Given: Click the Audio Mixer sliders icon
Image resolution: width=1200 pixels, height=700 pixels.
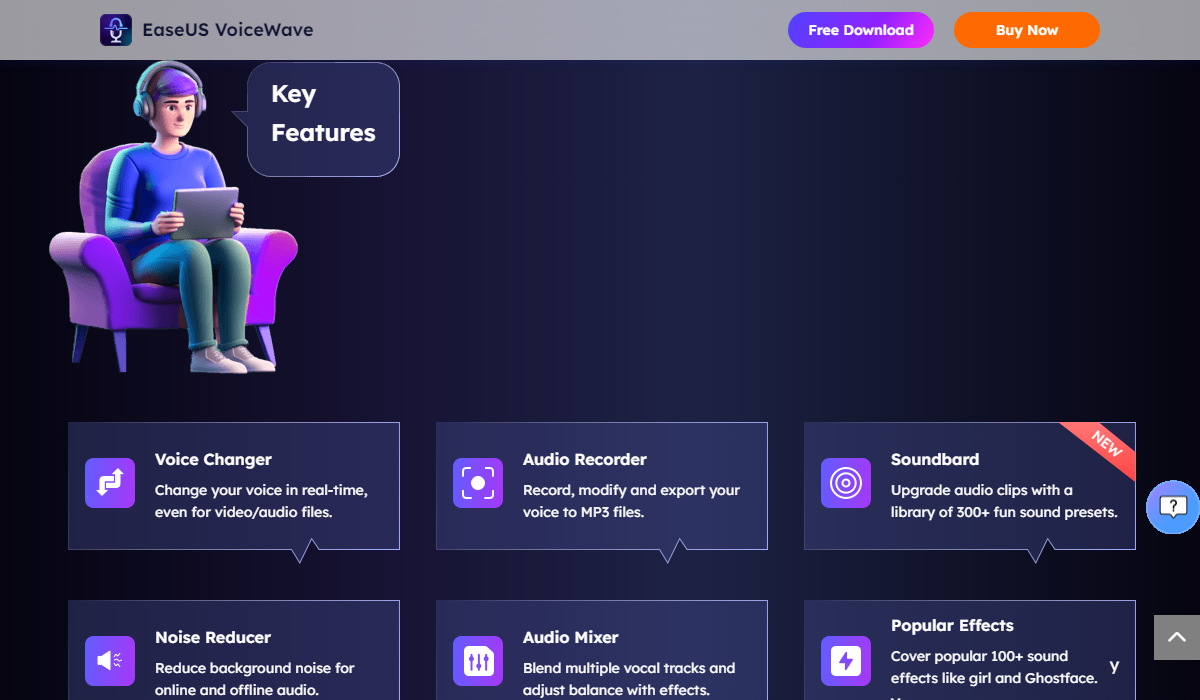Looking at the screenshot, I should (x=478, y=661).
